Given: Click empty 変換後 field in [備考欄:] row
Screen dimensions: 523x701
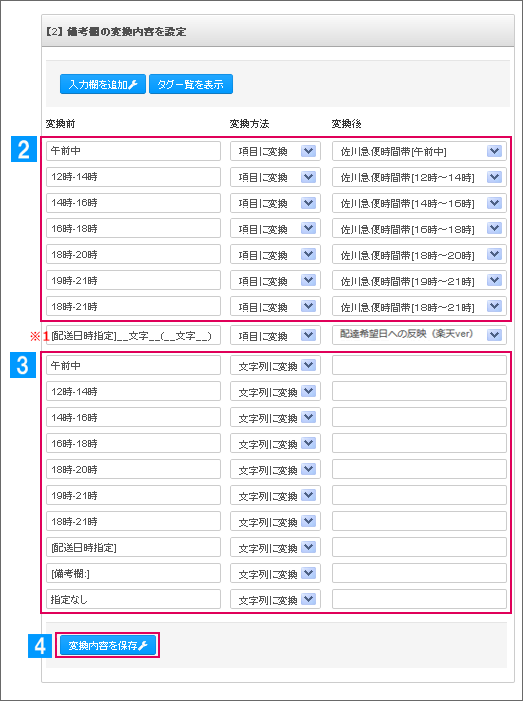Looking at the screenshot, I should pos(419,573).
